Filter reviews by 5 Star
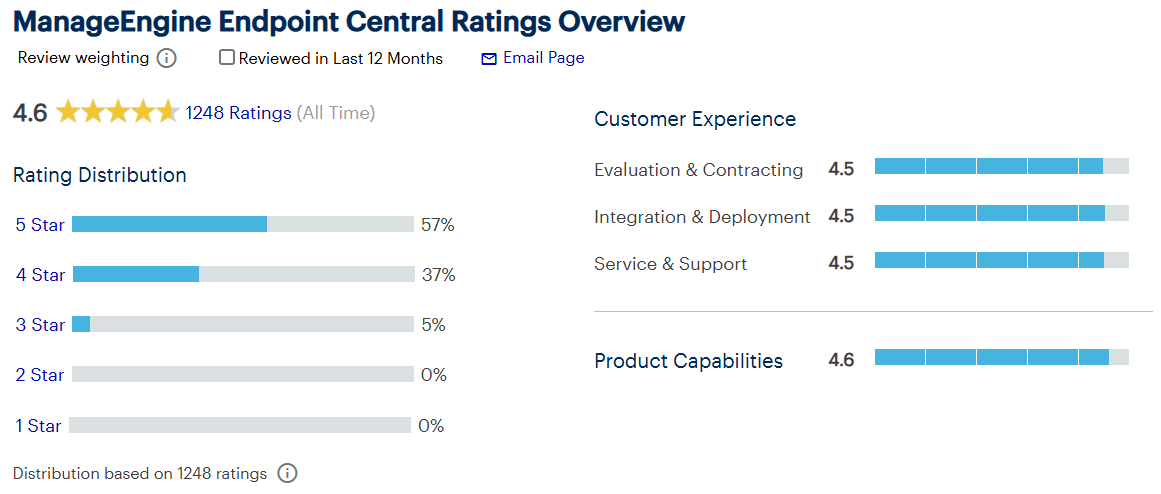 click(x=40, y=225)
